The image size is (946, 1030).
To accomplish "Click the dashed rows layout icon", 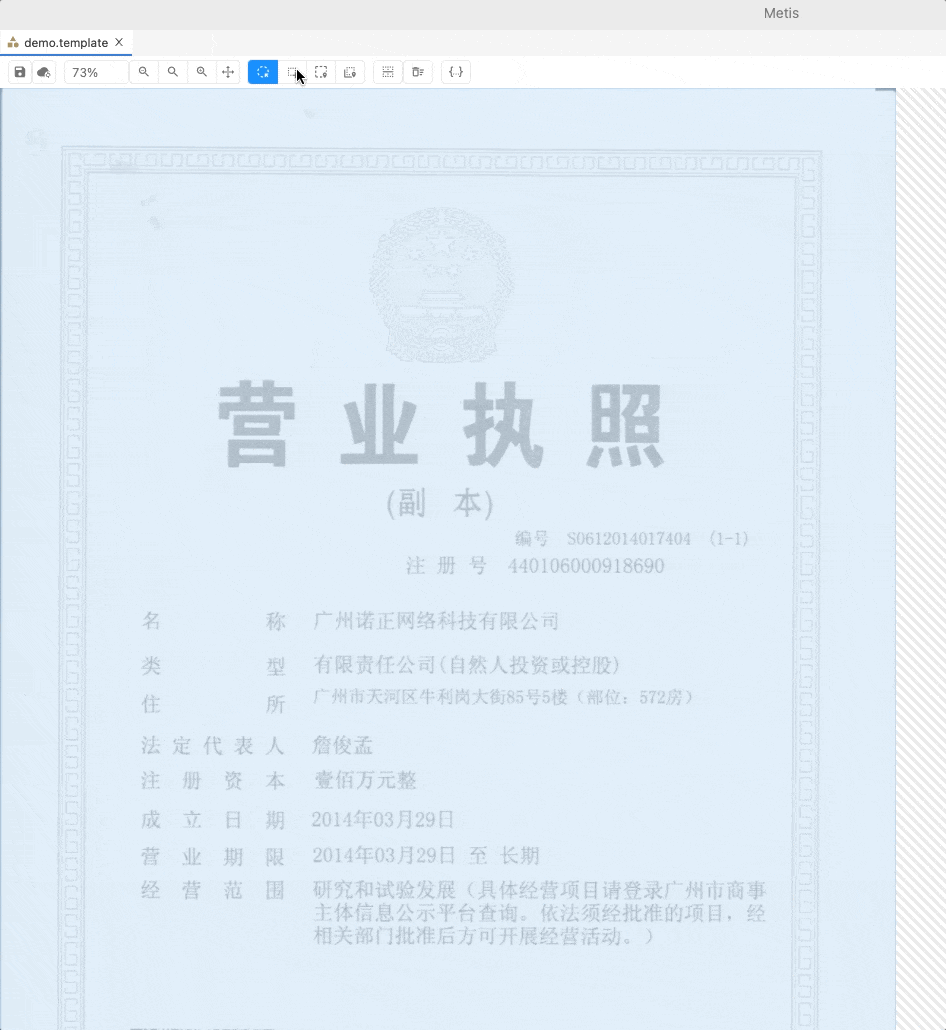I will point(388,72).
